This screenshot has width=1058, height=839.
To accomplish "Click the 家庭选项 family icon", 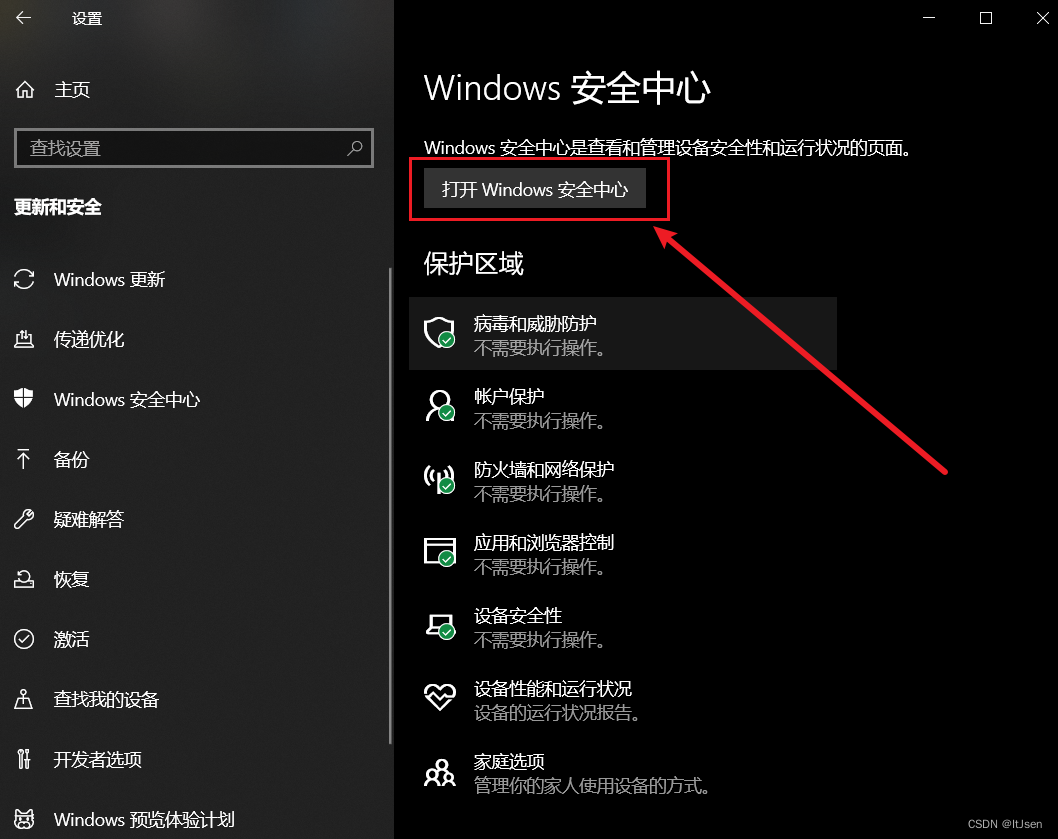I will (439, 772).
